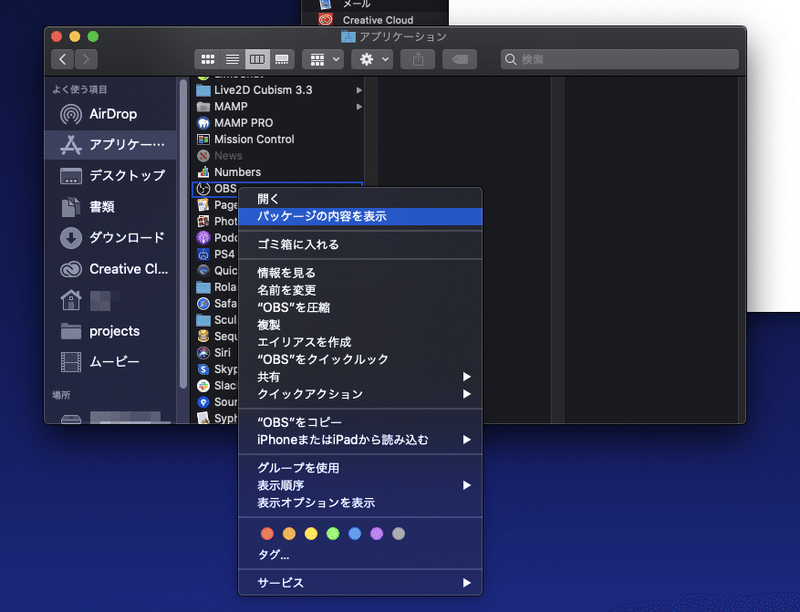This screenshot has height=612, width=800.
Task: Open Desktop from the sidebar
Action: click(x=110, y=176)
